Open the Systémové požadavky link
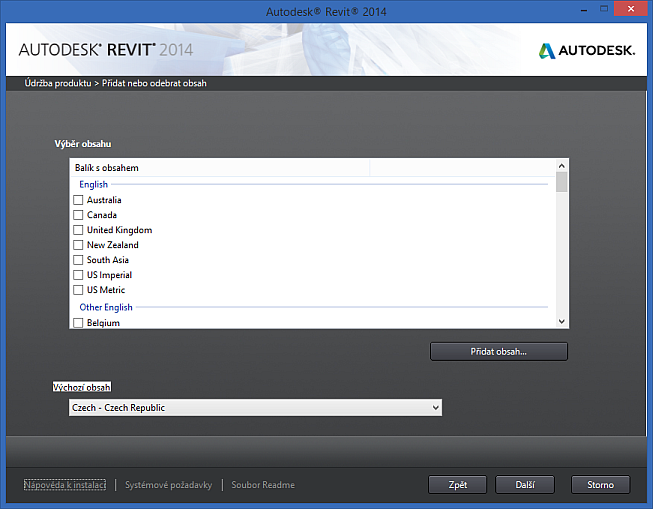Screen dimensions: 653x509 click(168, 485)
